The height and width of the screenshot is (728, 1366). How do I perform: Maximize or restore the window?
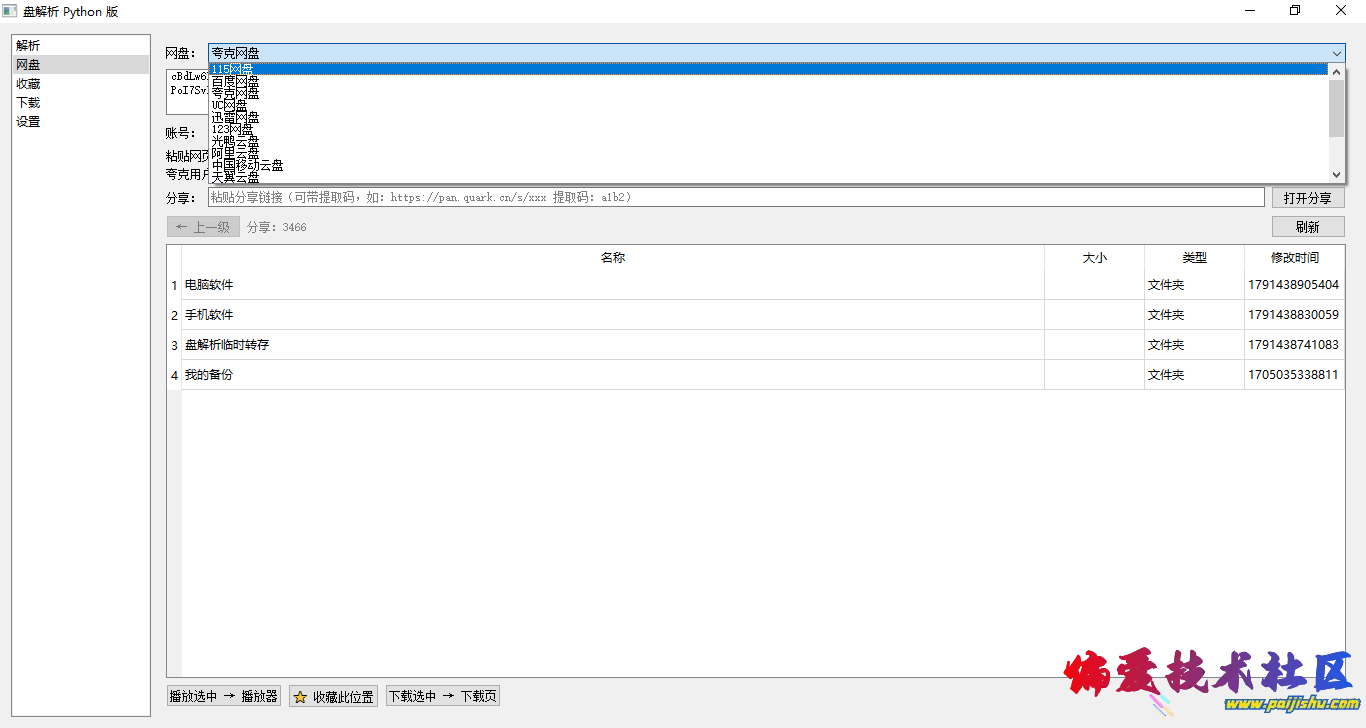click(1295, 11)
